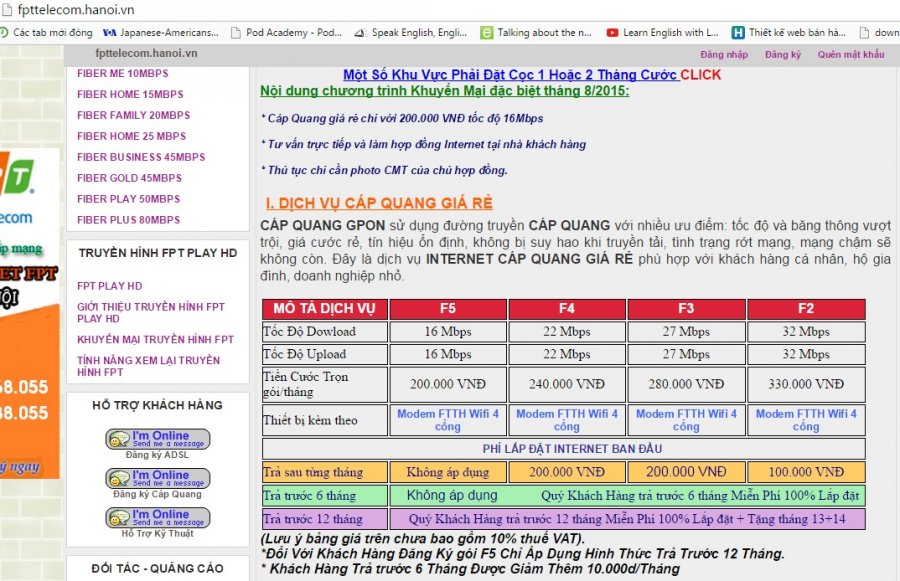
Task: Click PHÍ LẮP ĐẶT INTERNET BAN ĐẦU row
Action: (x=564, y=449)
